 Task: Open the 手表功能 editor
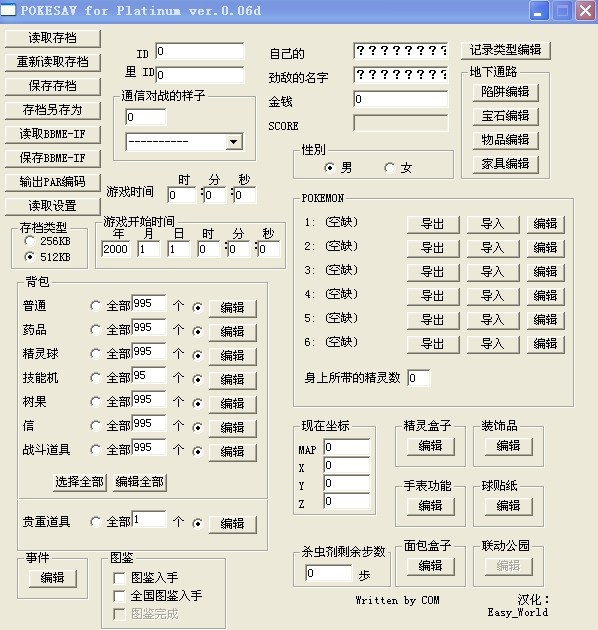point(431,506)
